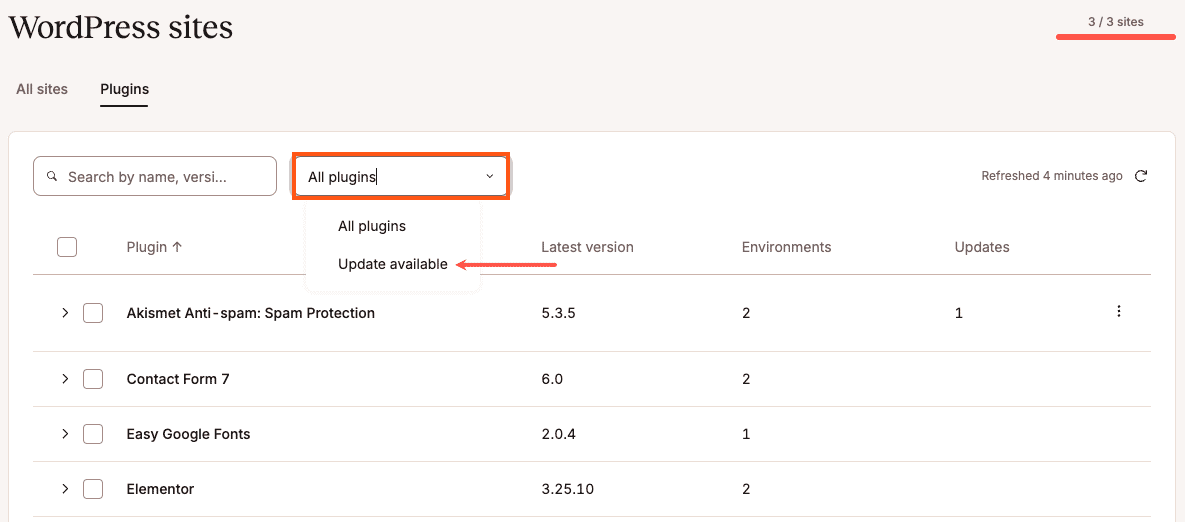Open the All plugins filter dropdown

401,176
